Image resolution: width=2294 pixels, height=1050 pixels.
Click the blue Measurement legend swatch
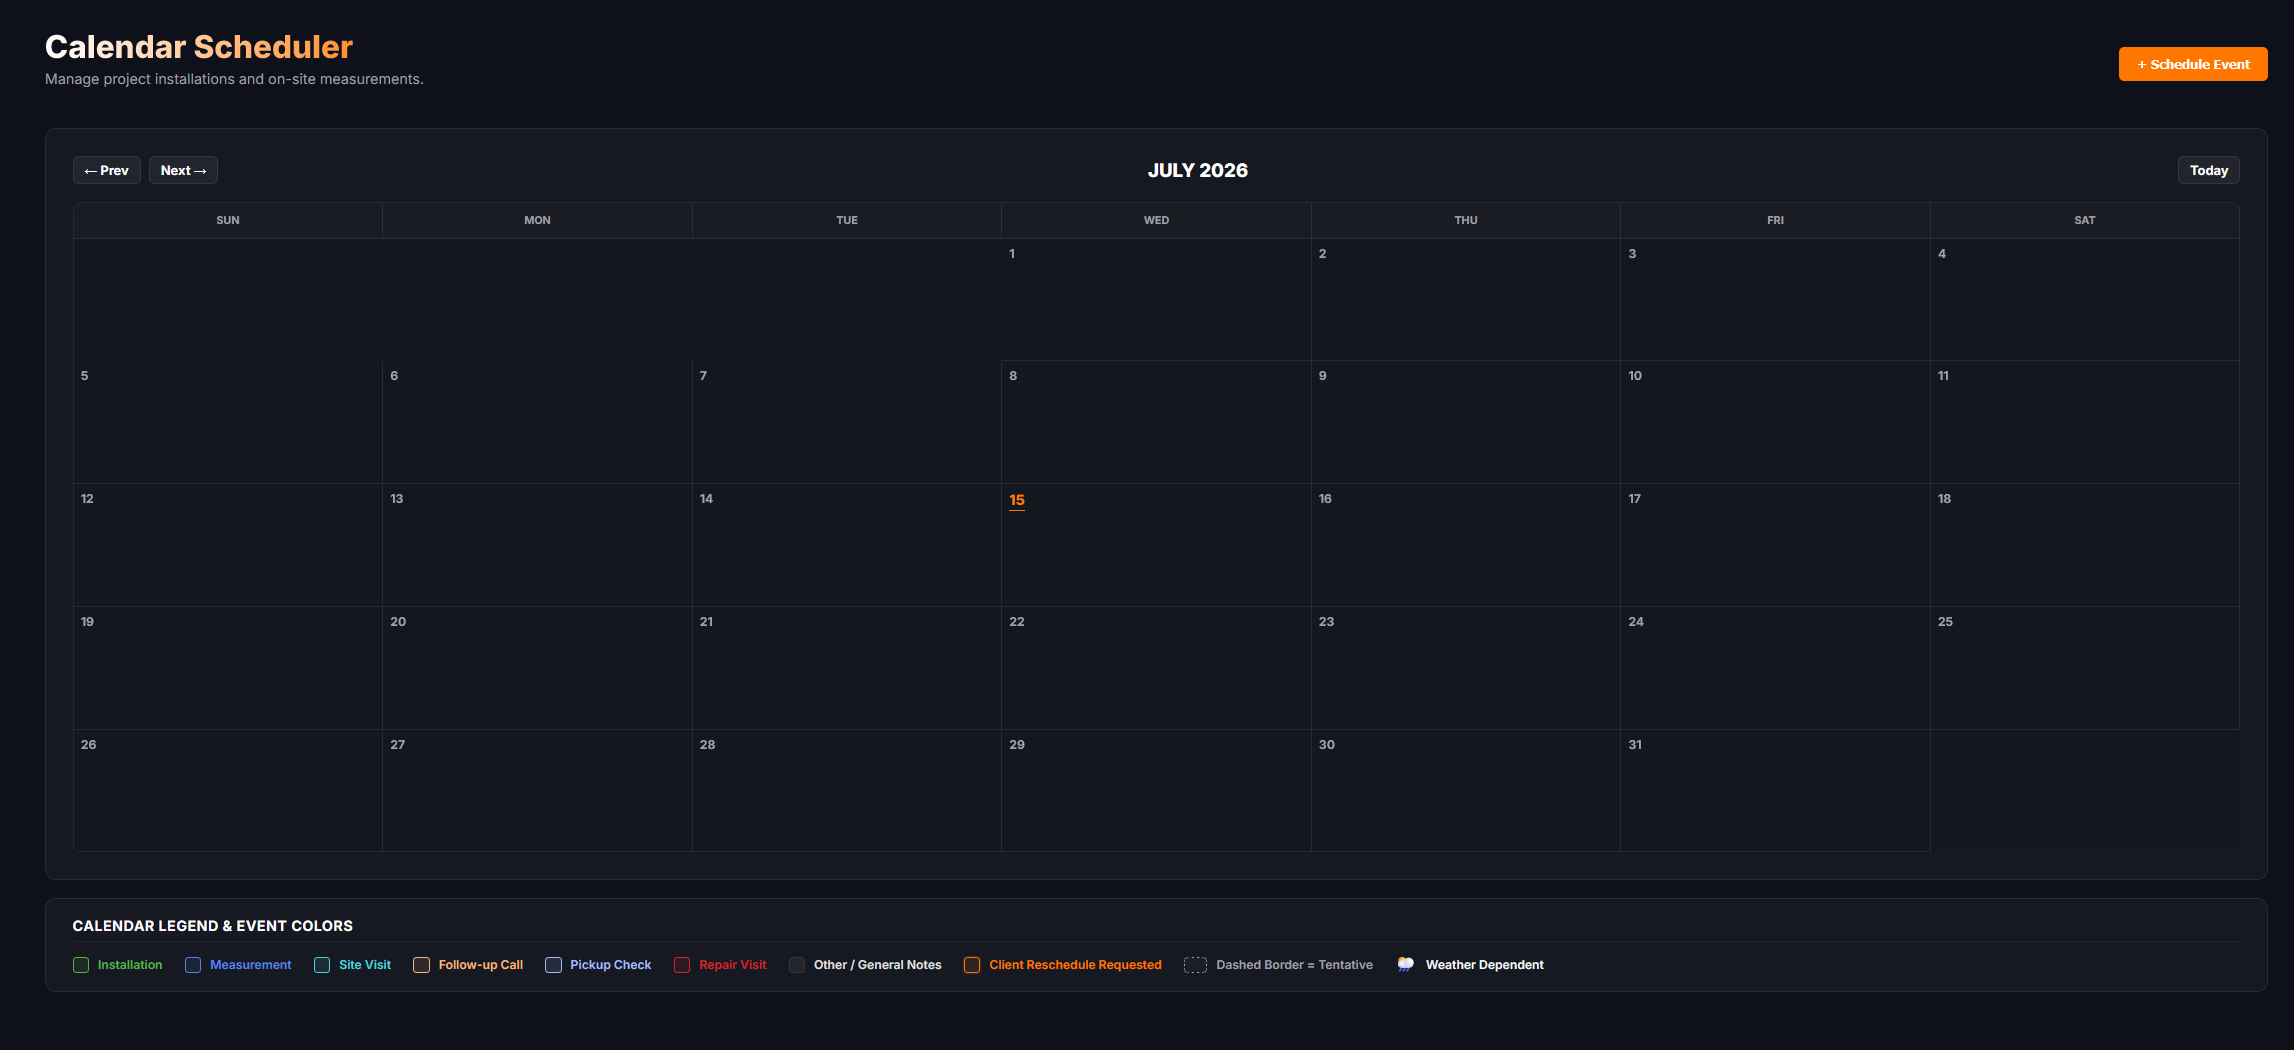click(x=193, y=965)
